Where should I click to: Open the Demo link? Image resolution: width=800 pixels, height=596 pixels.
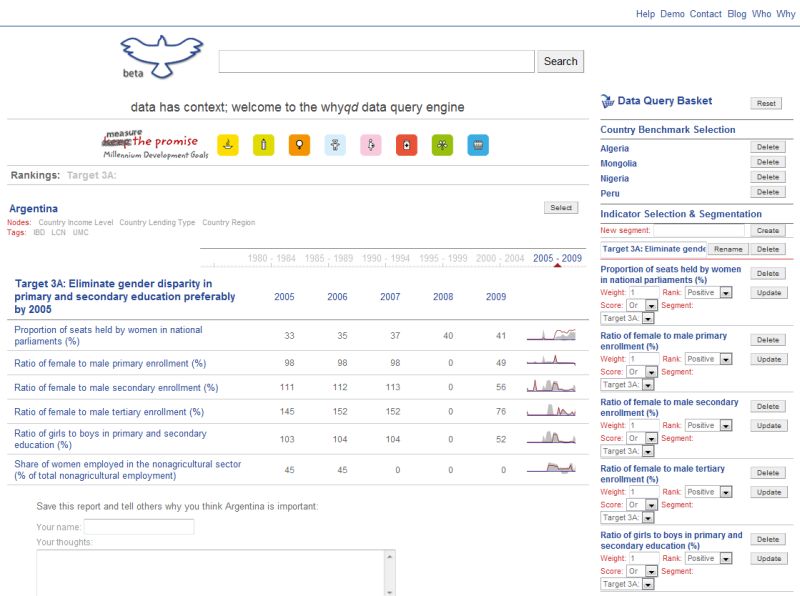click(672, 14)
